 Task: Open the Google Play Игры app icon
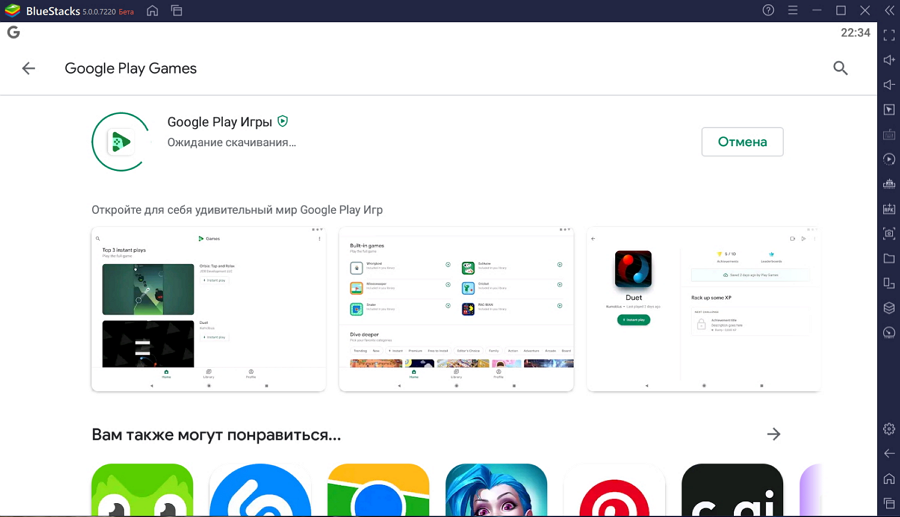tap(121, 142)
